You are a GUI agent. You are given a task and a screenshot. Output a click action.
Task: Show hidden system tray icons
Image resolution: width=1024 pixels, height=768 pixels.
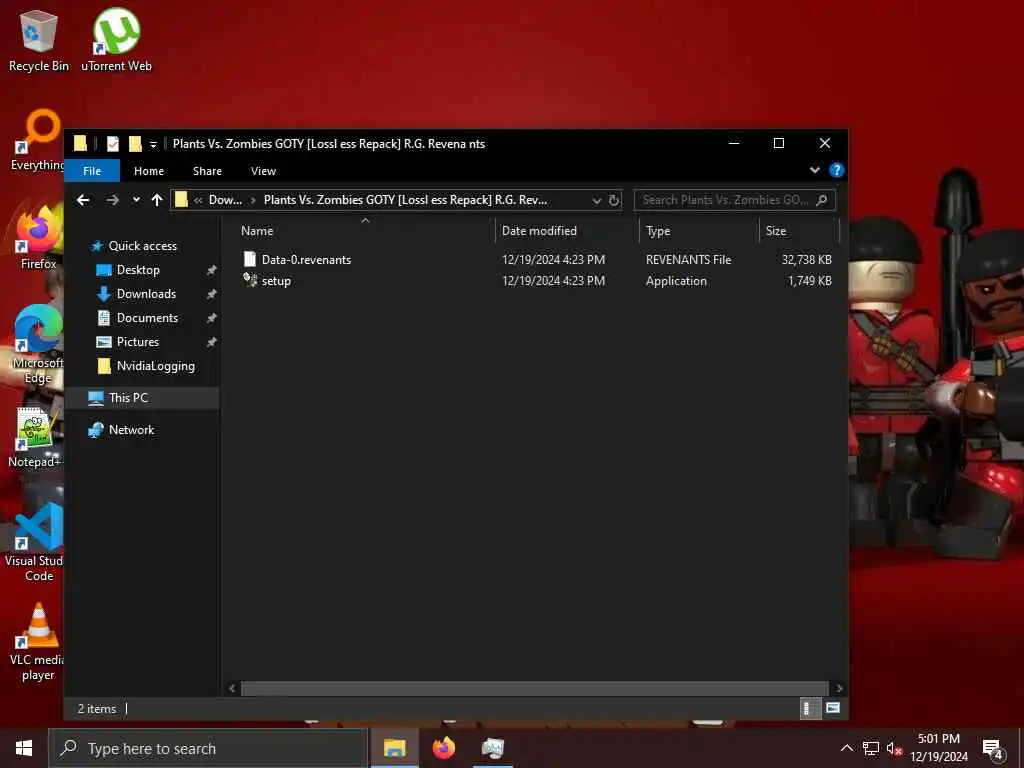coord(846,748)
